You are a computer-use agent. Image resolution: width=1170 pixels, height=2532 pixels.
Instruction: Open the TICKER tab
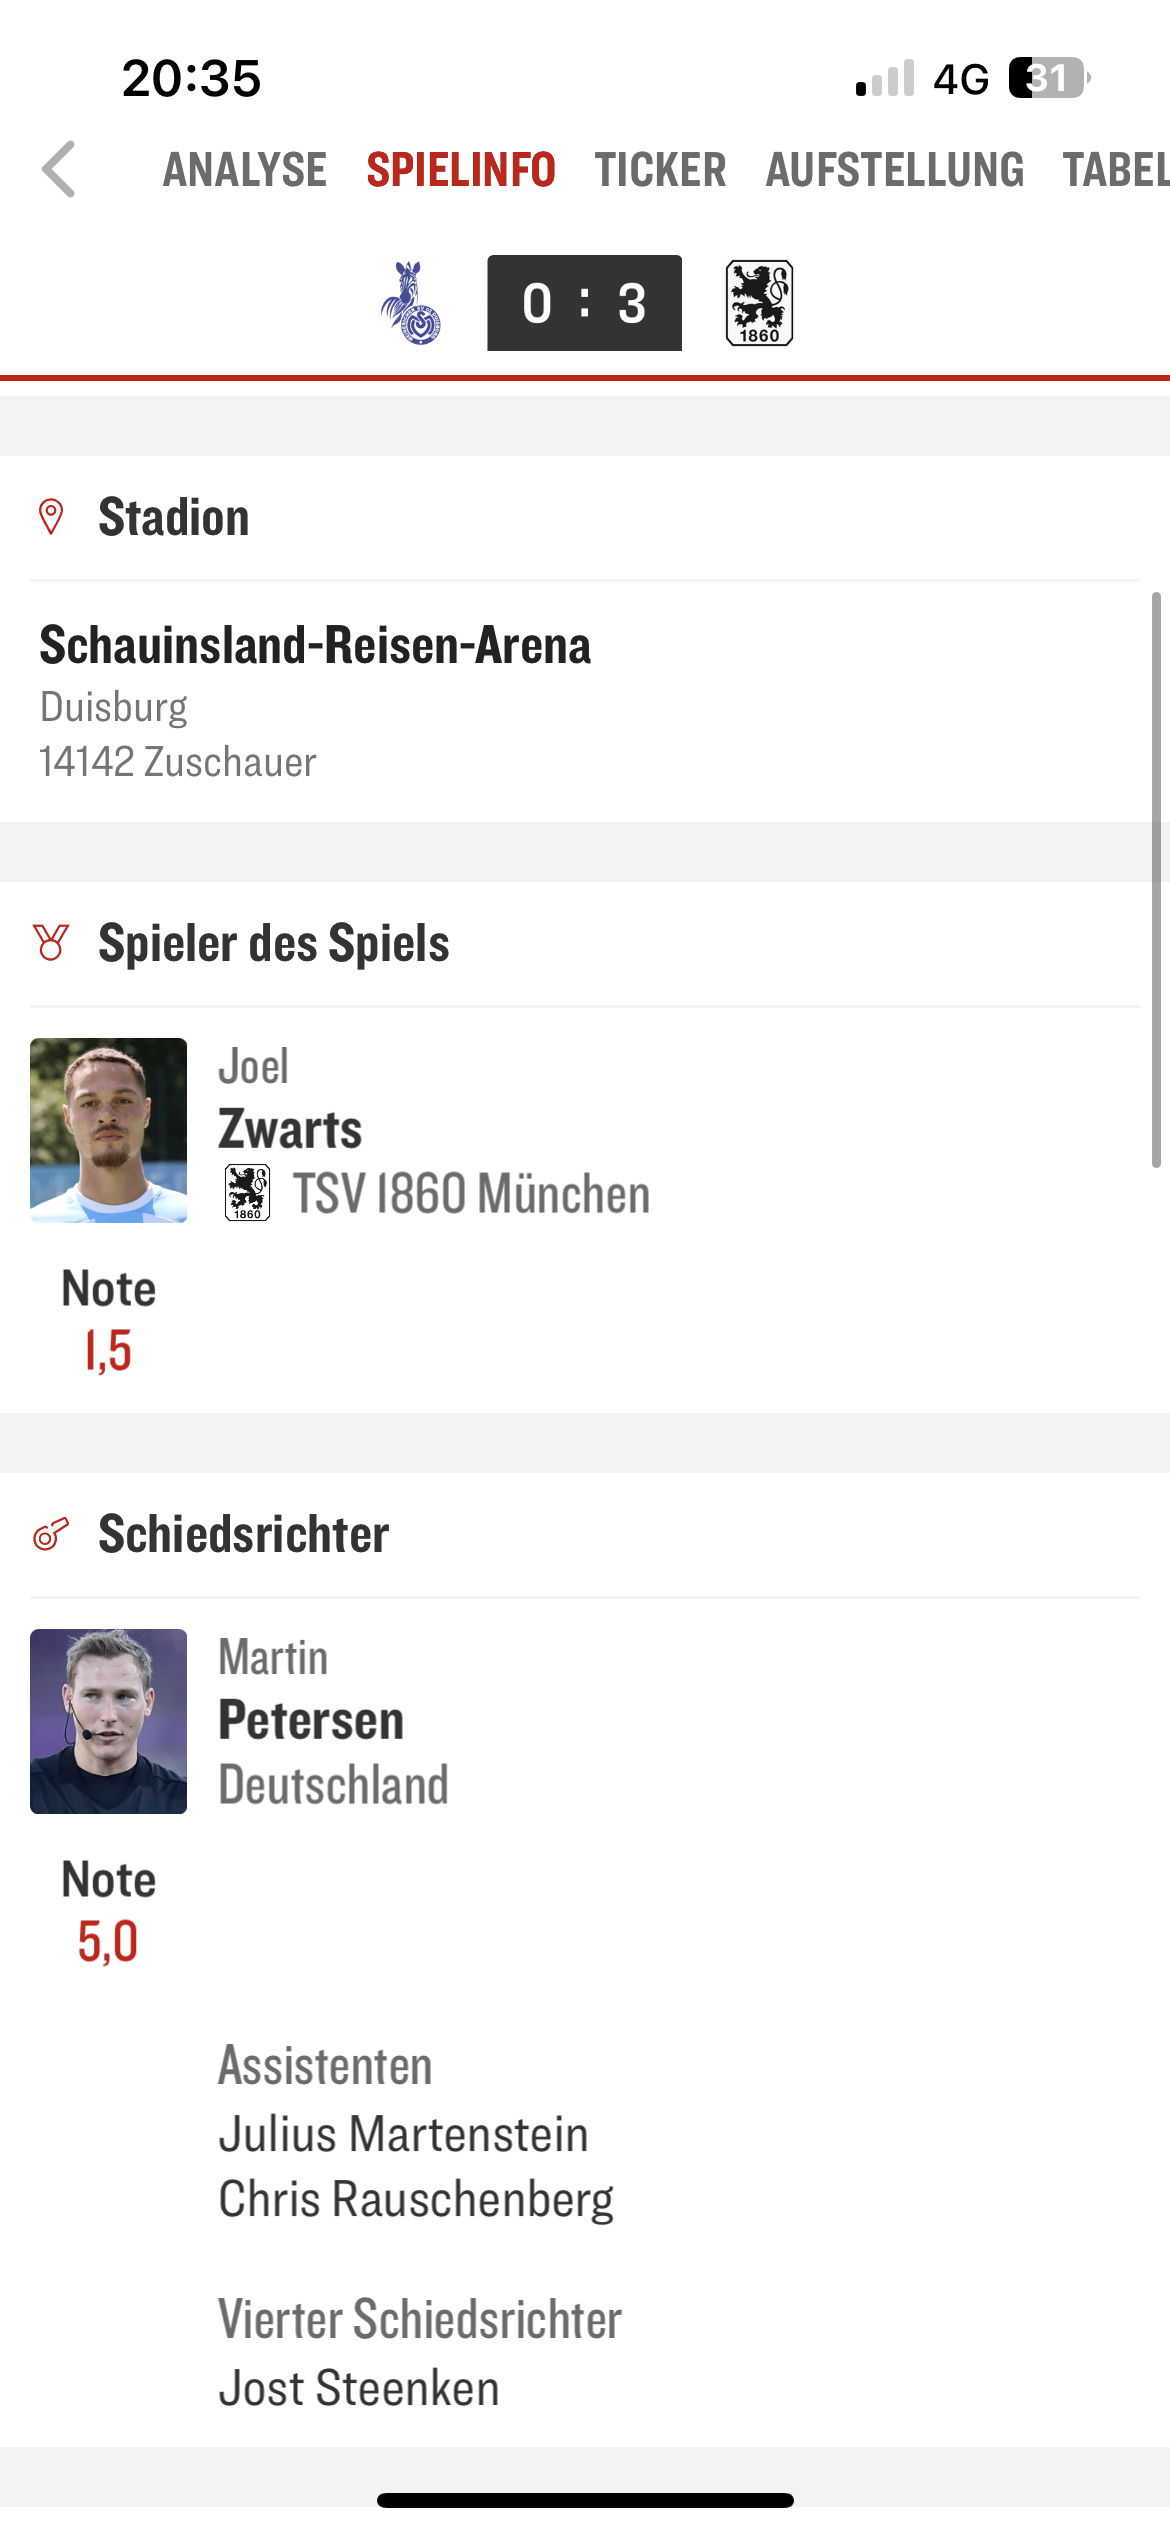660,170
